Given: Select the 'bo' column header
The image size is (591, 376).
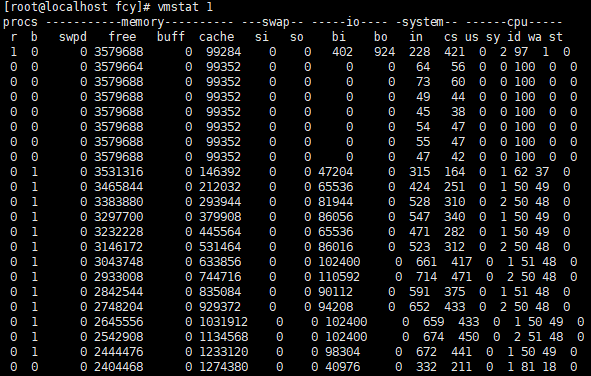Looking at the screenshot, I should tap(380, 37).
